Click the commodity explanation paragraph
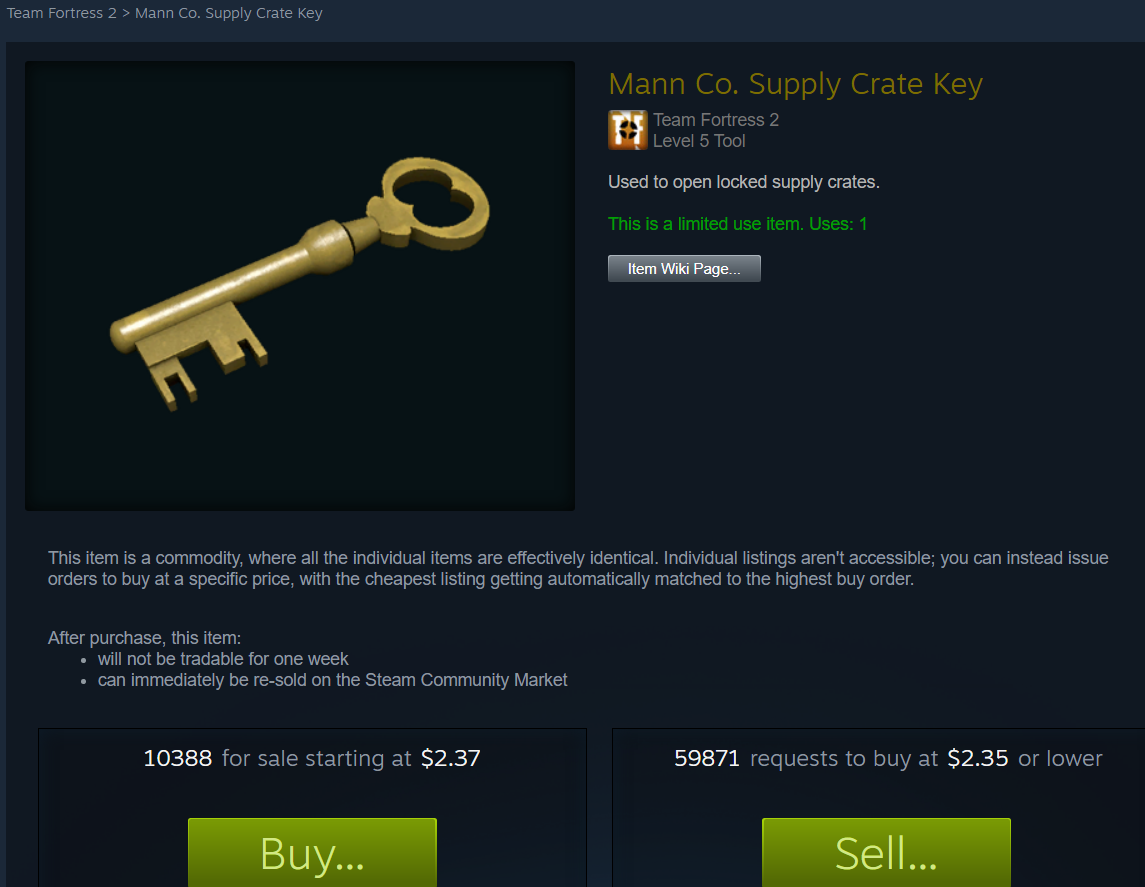This screenshot has height=887, width=1145. 578,569
